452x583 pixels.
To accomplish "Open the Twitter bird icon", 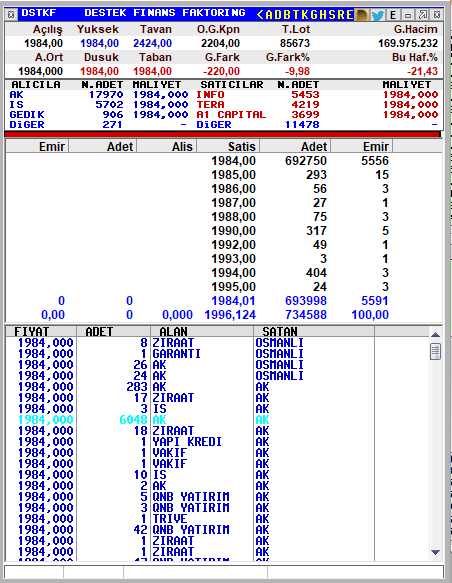I will click(x=378, y=15).
